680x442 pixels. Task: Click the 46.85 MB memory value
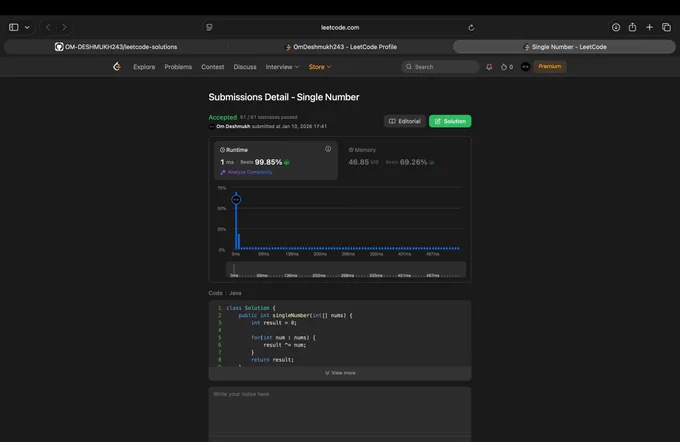tap(363, 162)
